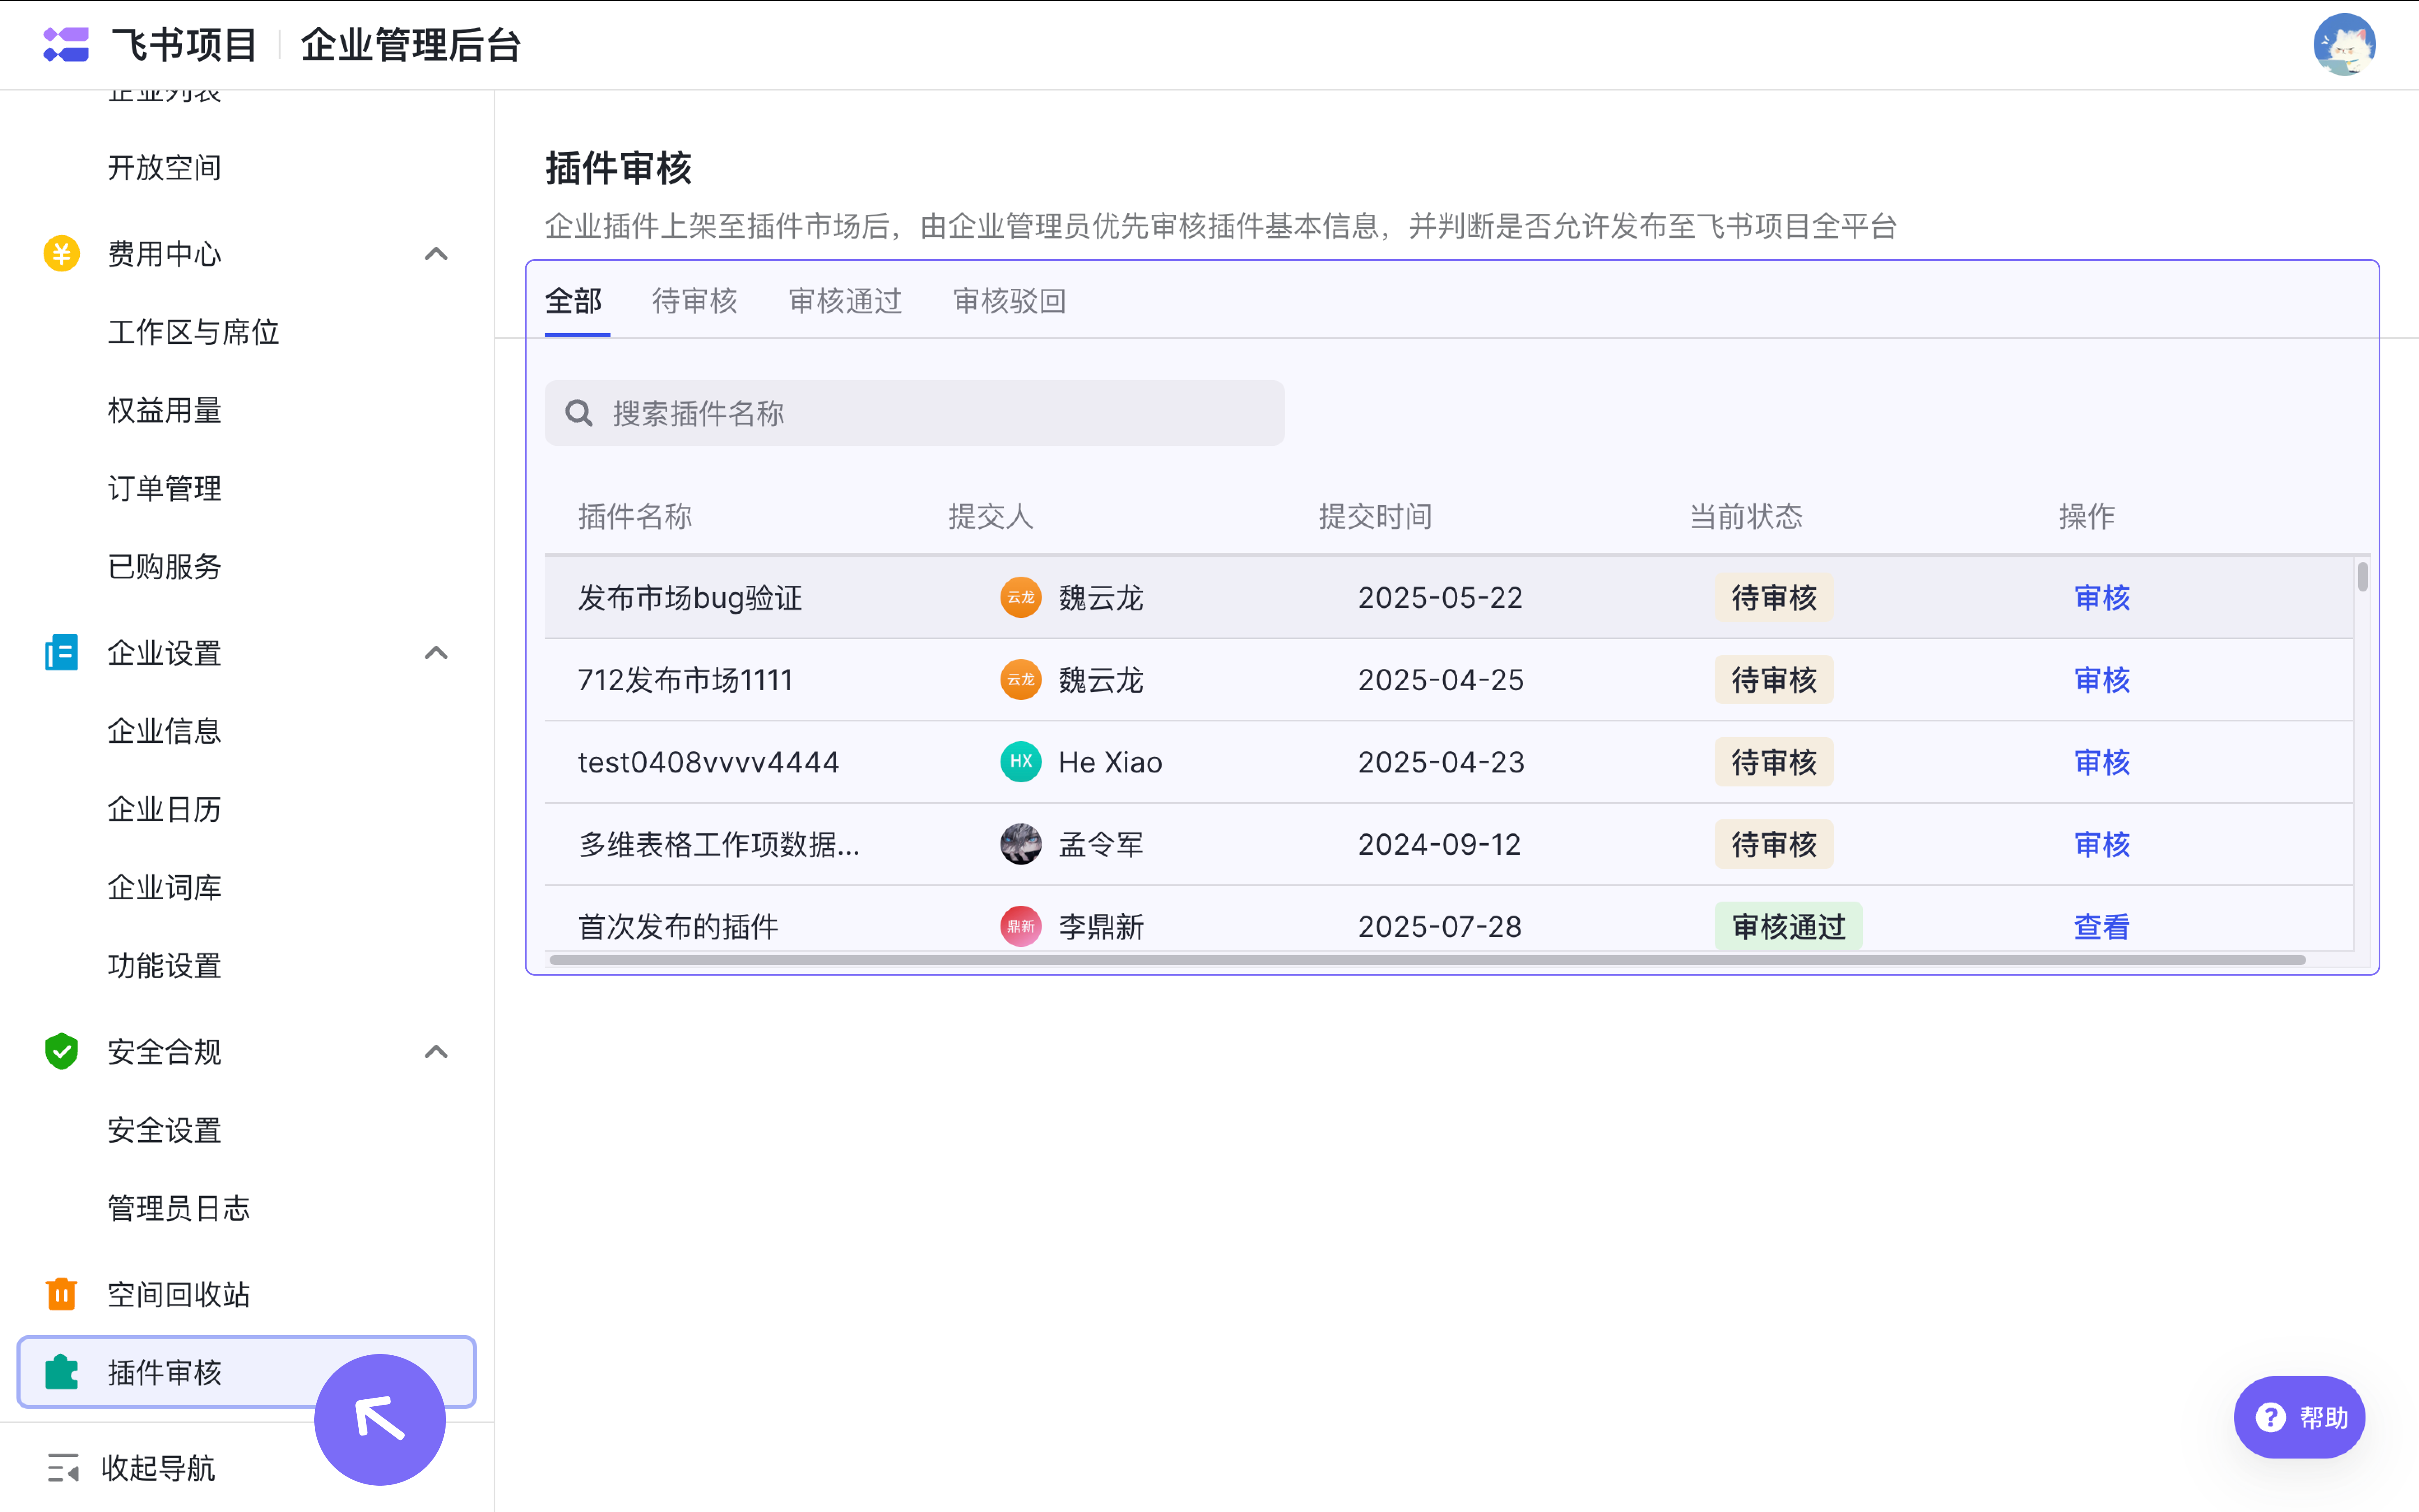Viewport: 2419px width, 1512px height.
Task: Click the 搜索插件名称 search field
Action: tap(914, 413)
